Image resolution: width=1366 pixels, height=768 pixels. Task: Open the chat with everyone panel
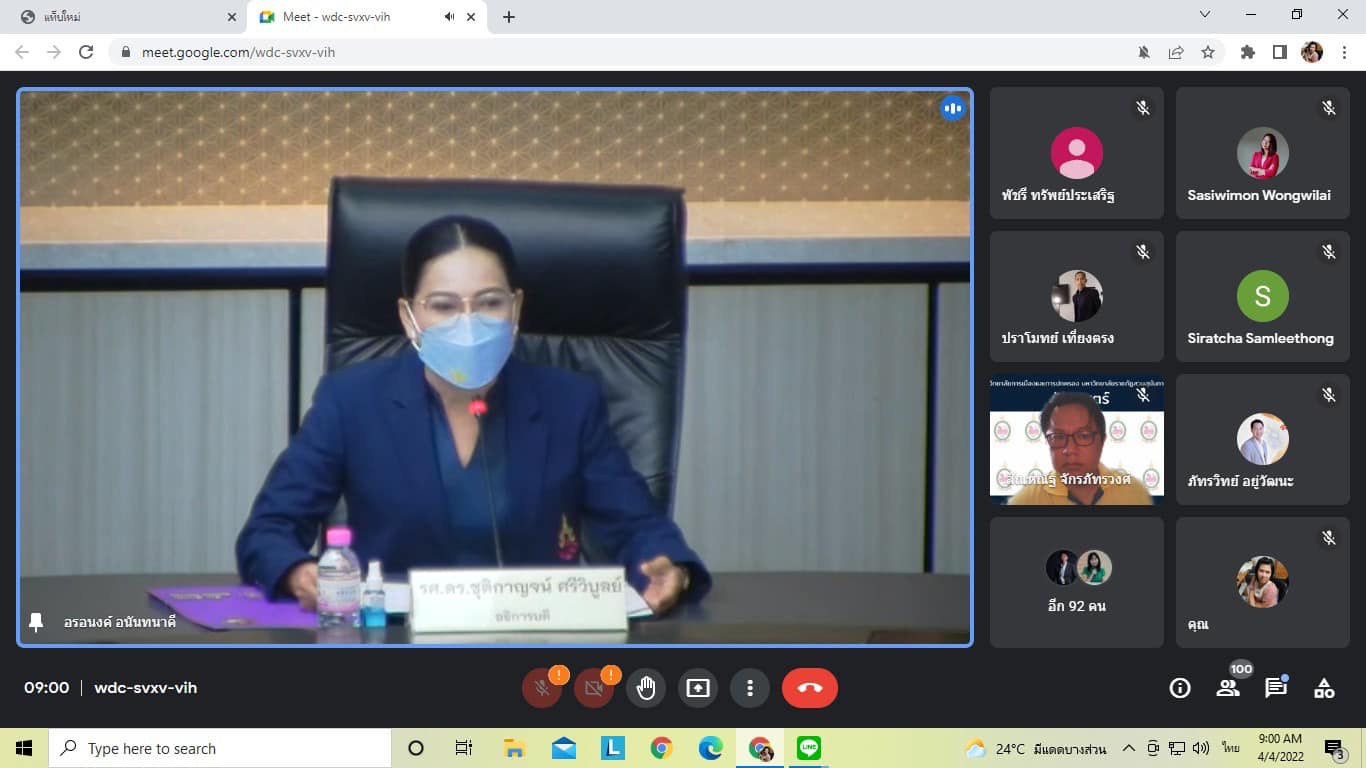(x=1275, y=688)
